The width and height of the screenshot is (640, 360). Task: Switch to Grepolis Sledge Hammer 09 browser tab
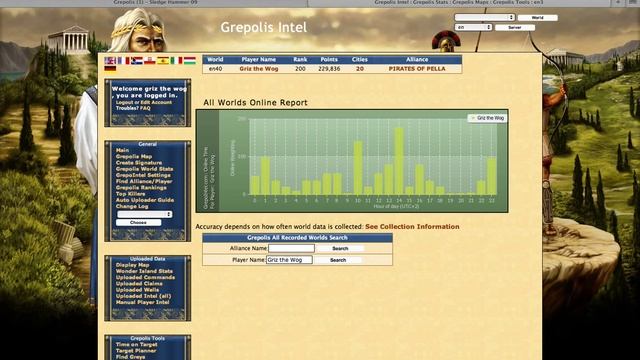coord(155,2)
